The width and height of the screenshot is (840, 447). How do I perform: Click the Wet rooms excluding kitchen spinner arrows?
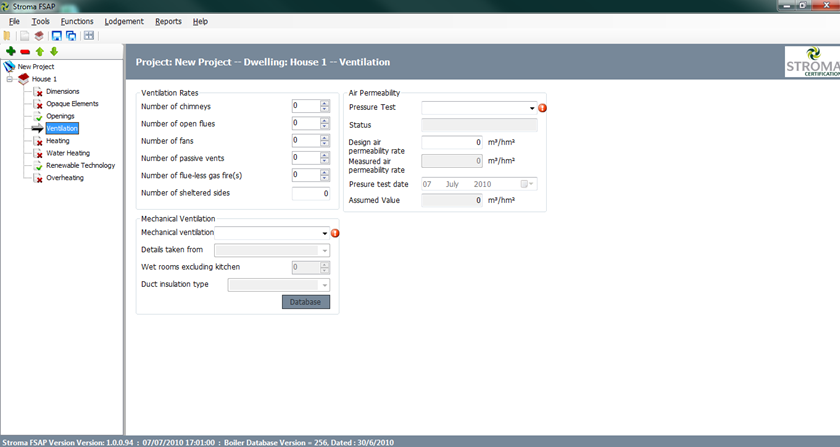[325, 267]
